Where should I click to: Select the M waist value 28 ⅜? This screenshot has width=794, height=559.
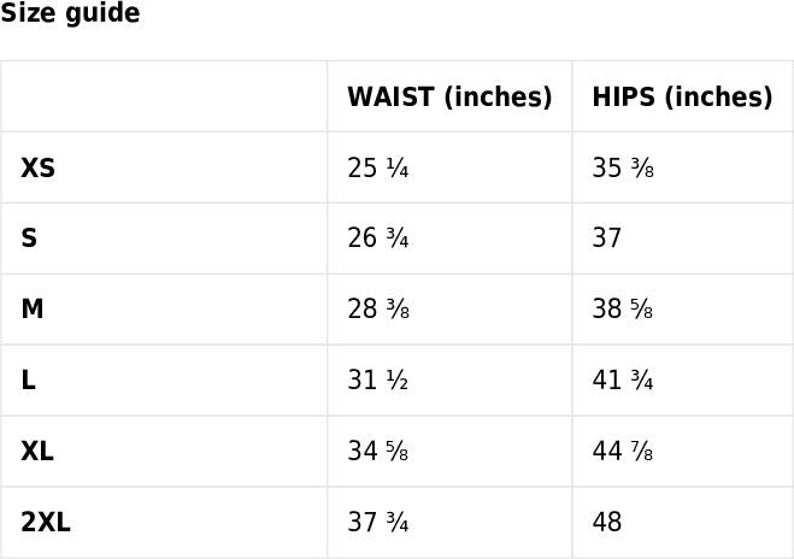378,309
